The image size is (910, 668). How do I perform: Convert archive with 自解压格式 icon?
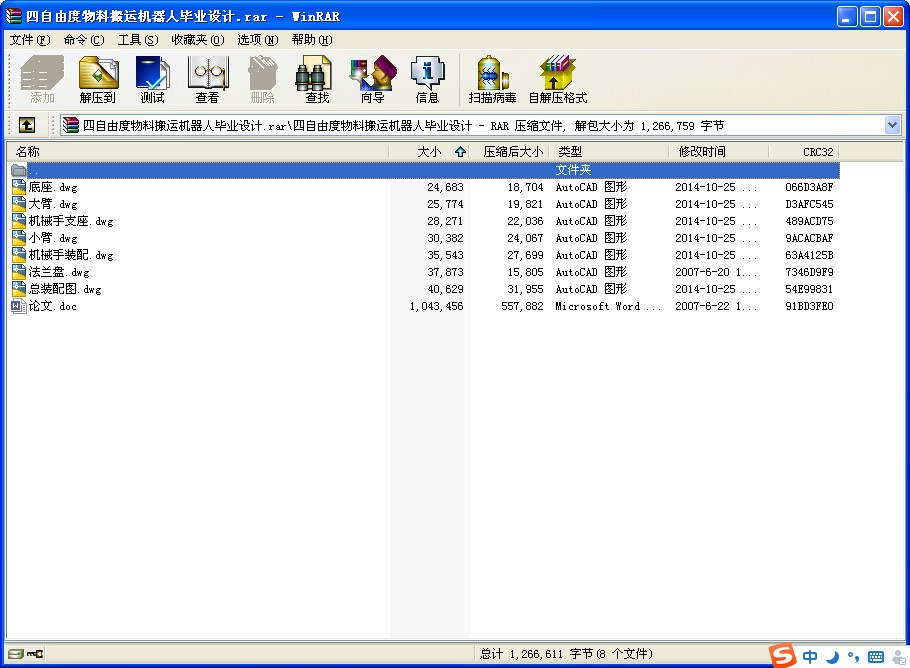(557, 78)
